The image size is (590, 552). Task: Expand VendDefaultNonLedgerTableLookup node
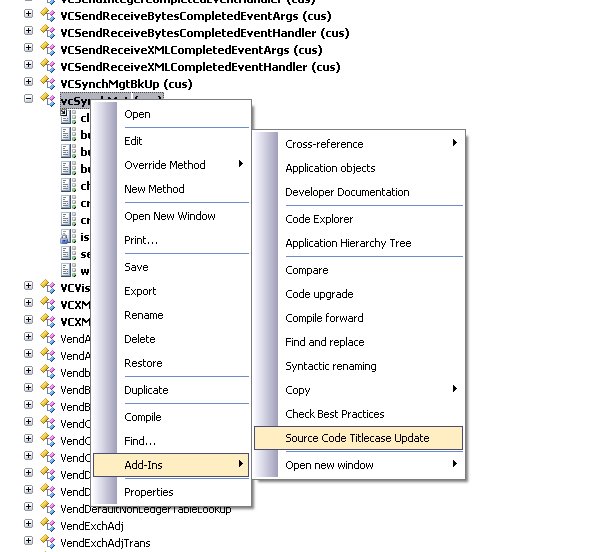[x=28, y=506]
